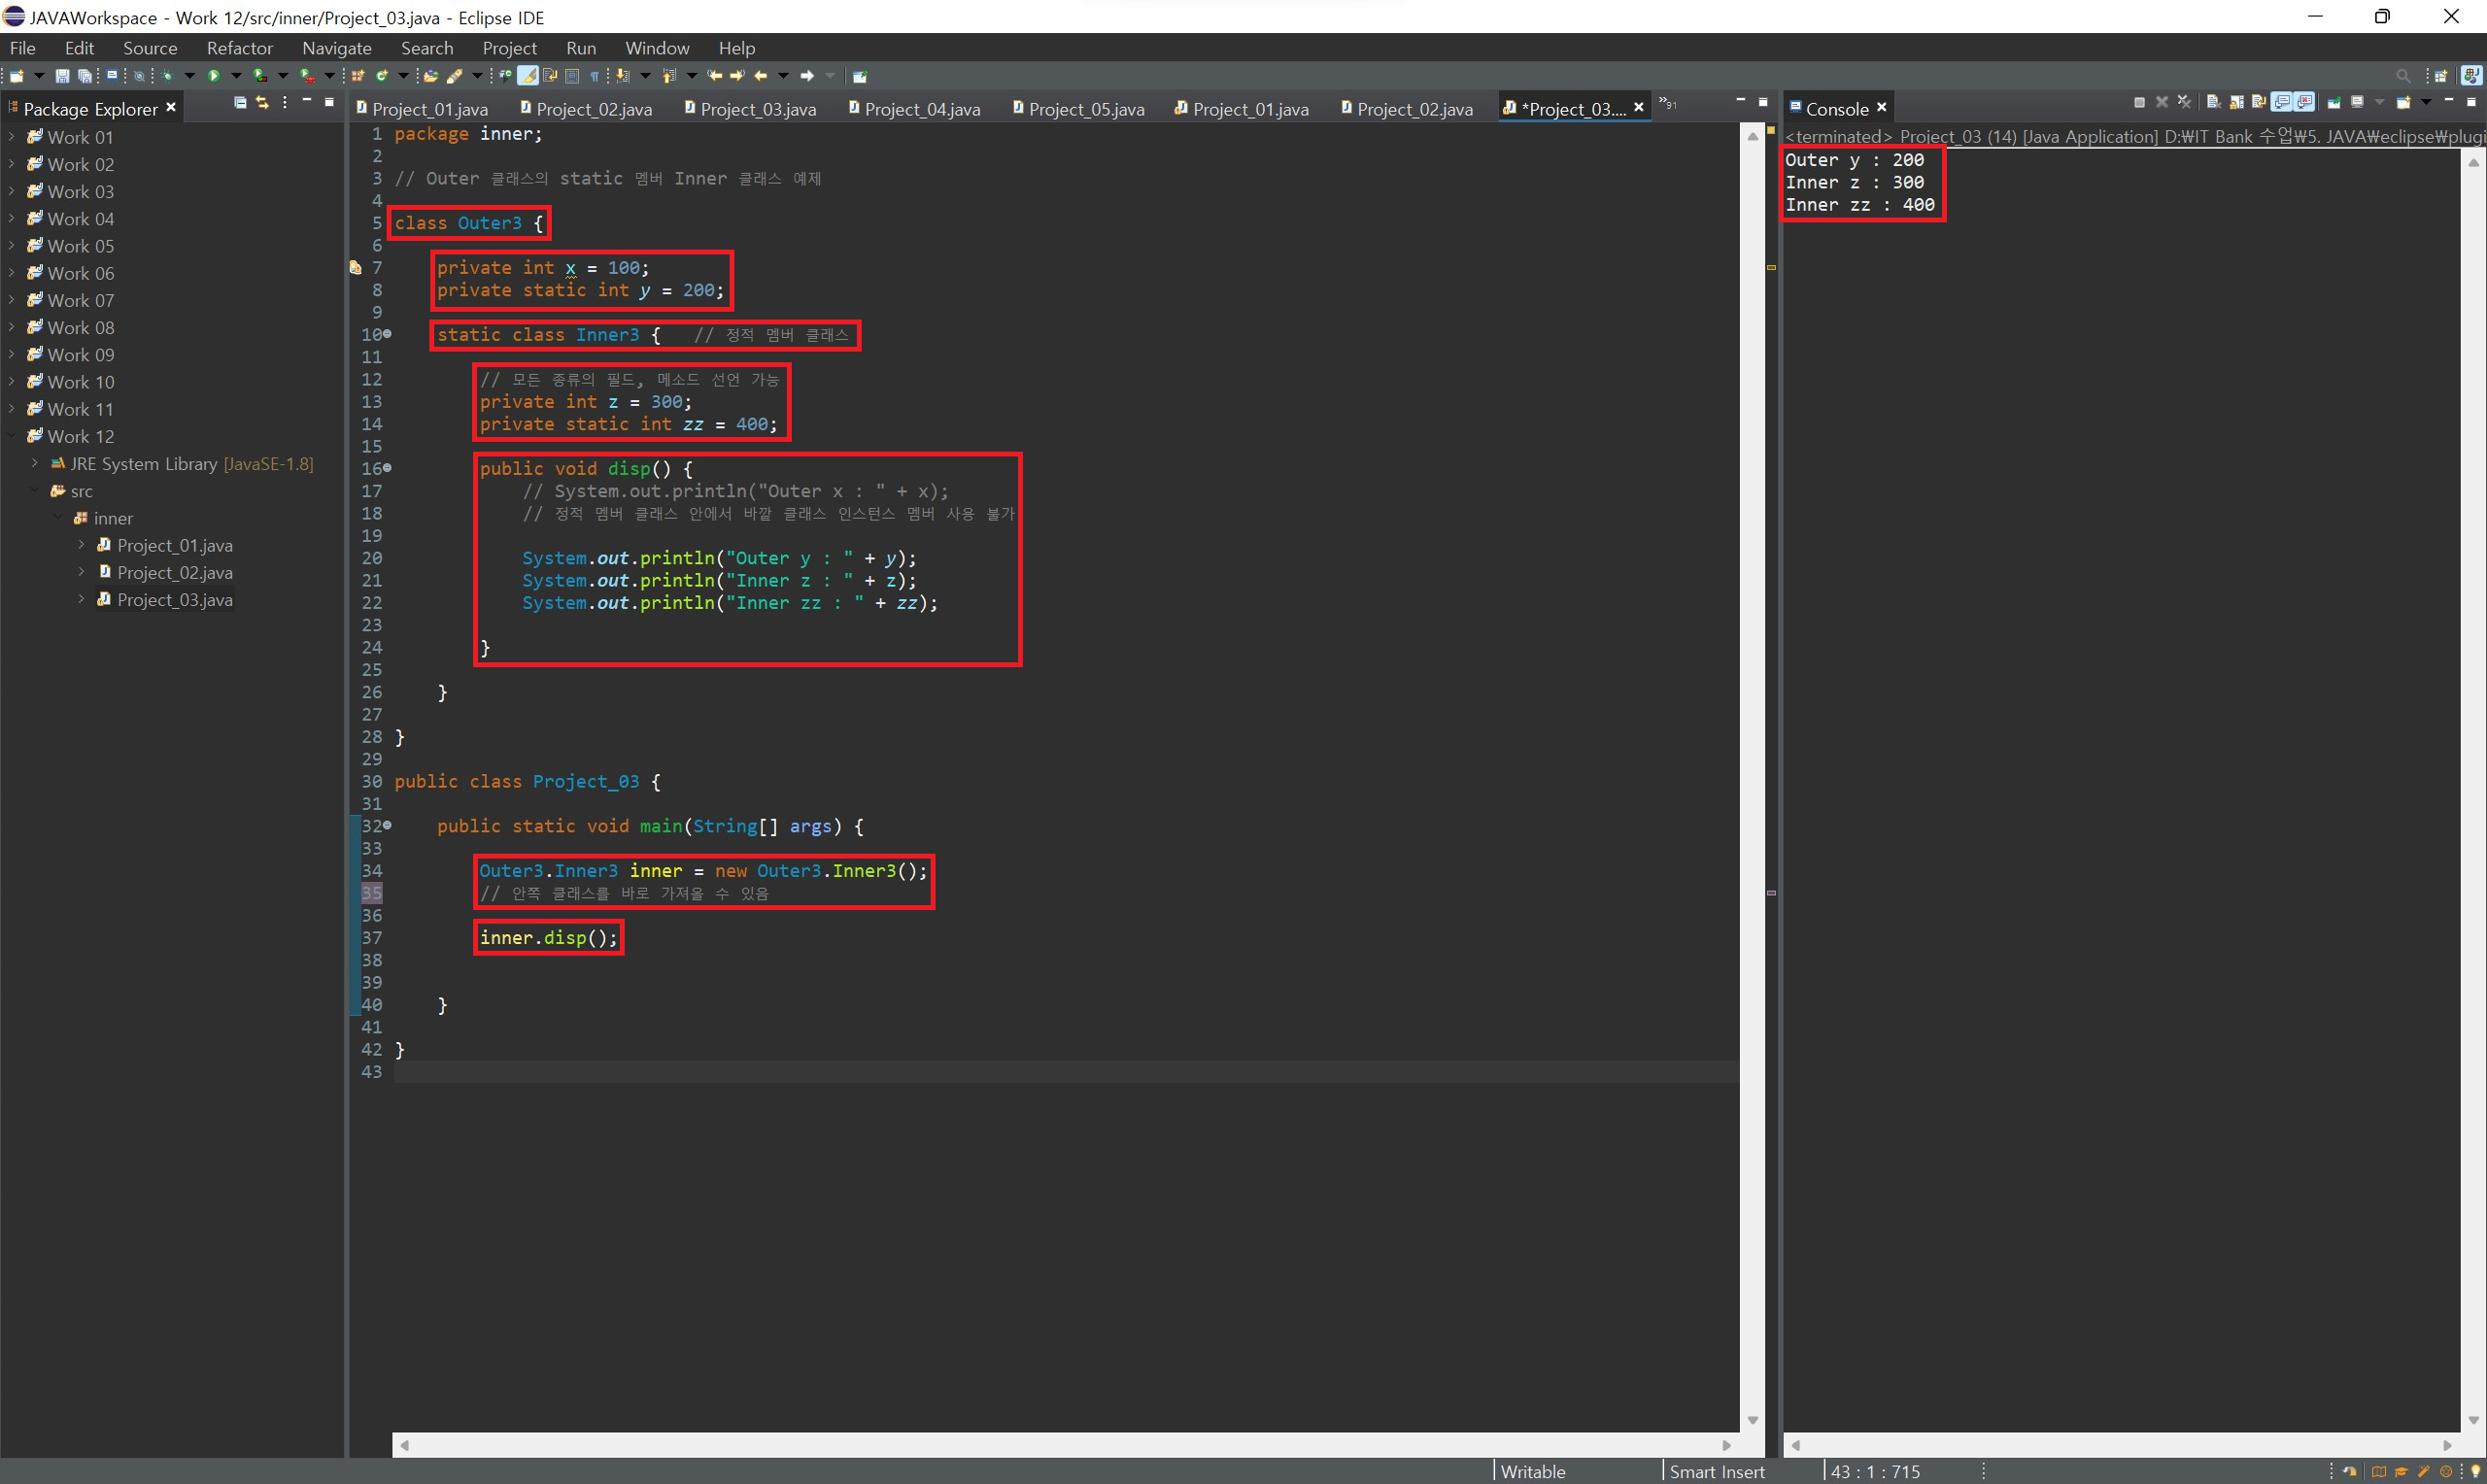
Task: Click the yellow warning marker in overview ruler
Action: [1771, 267]
